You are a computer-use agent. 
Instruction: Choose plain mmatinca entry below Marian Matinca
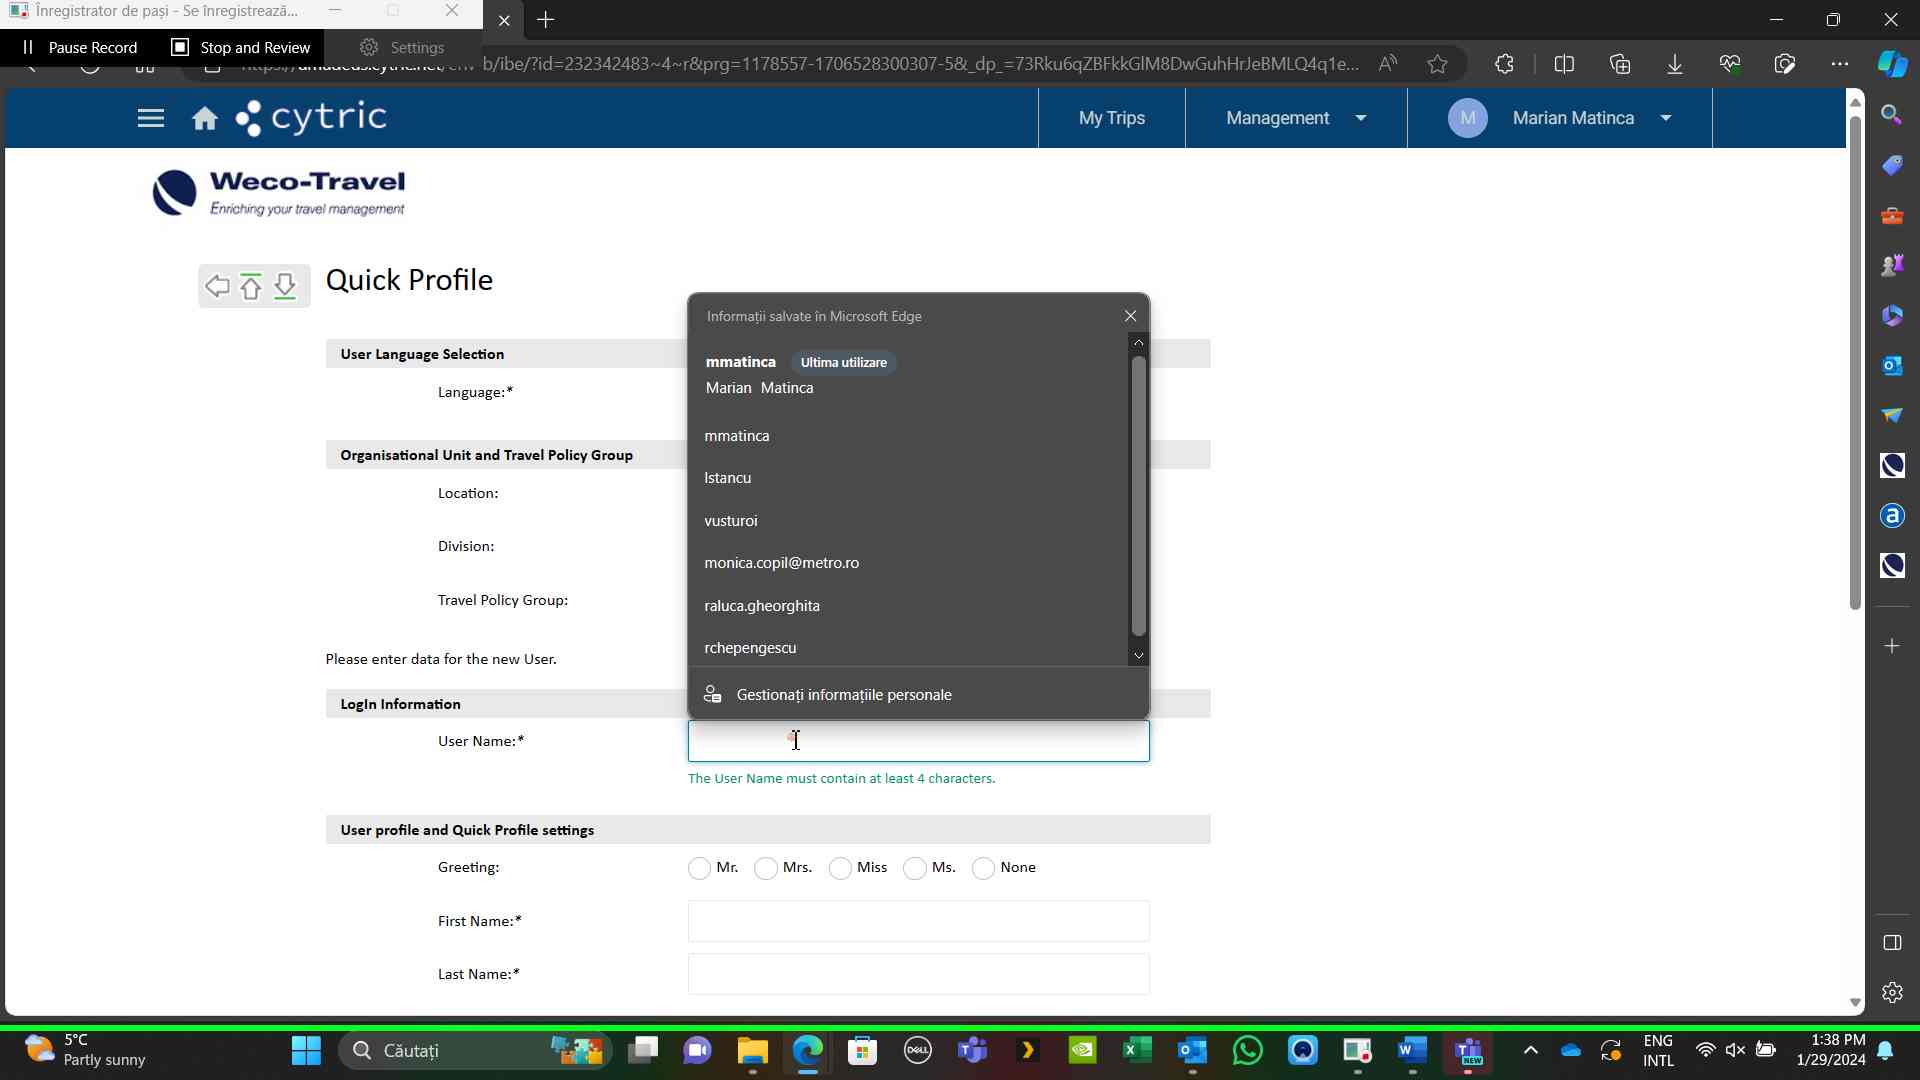pos(908,436)
